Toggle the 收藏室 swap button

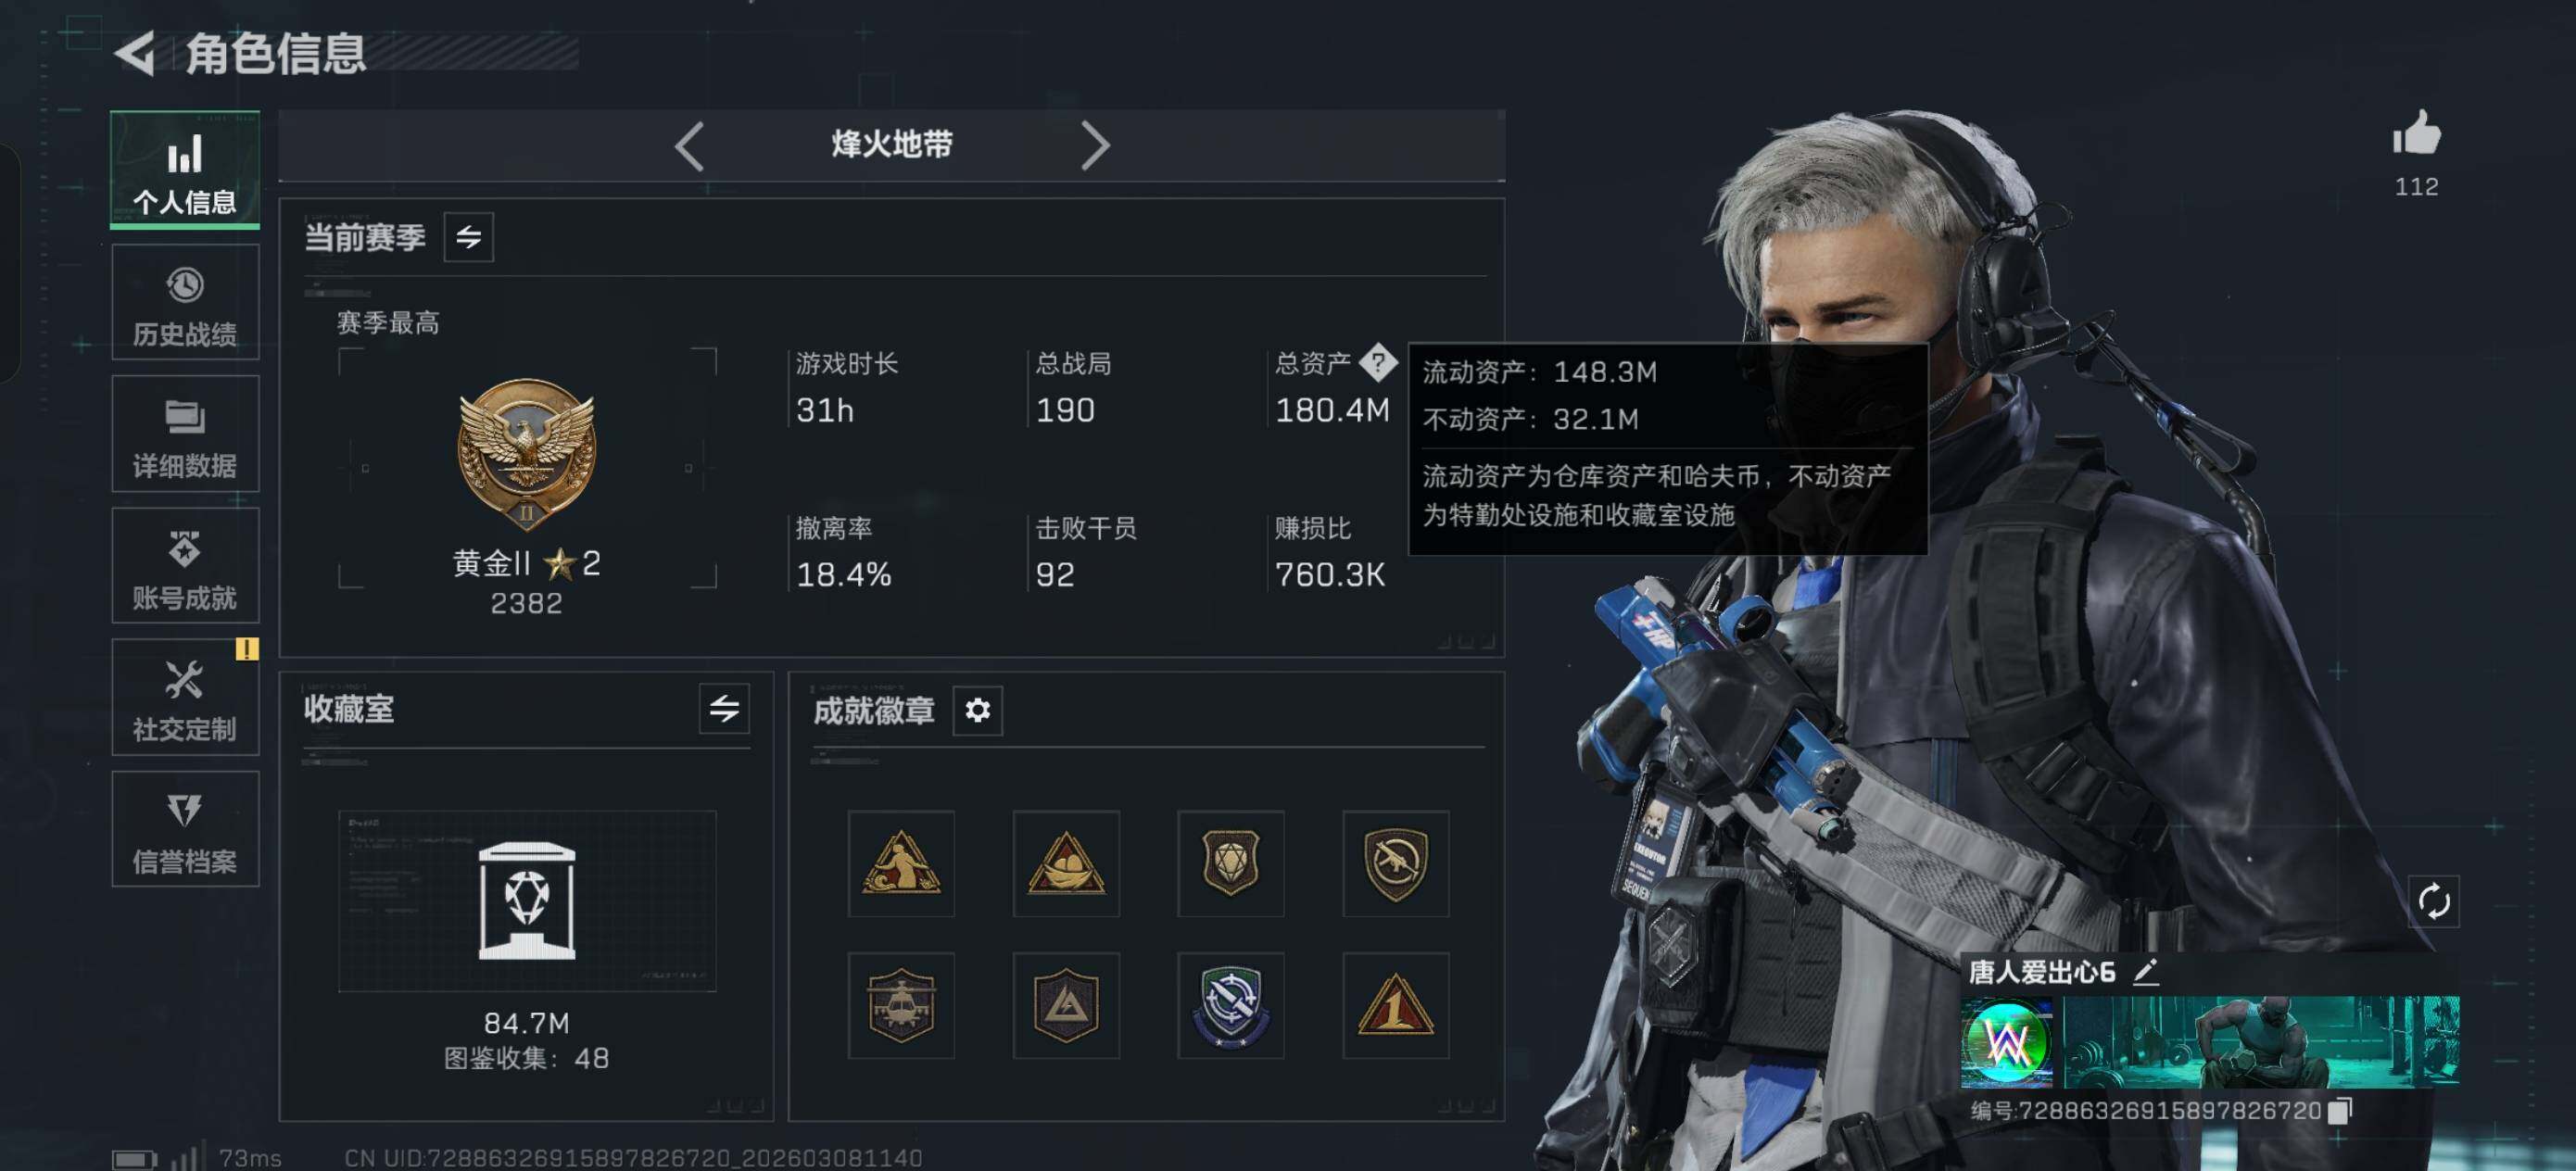pyautogui.click(x=724, y=709)
